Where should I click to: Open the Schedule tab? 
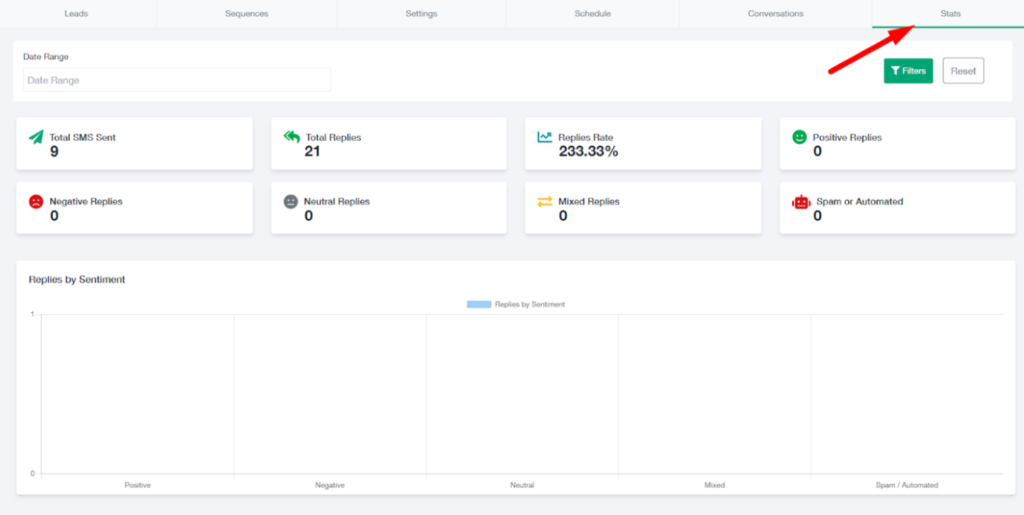coord(592,14)
